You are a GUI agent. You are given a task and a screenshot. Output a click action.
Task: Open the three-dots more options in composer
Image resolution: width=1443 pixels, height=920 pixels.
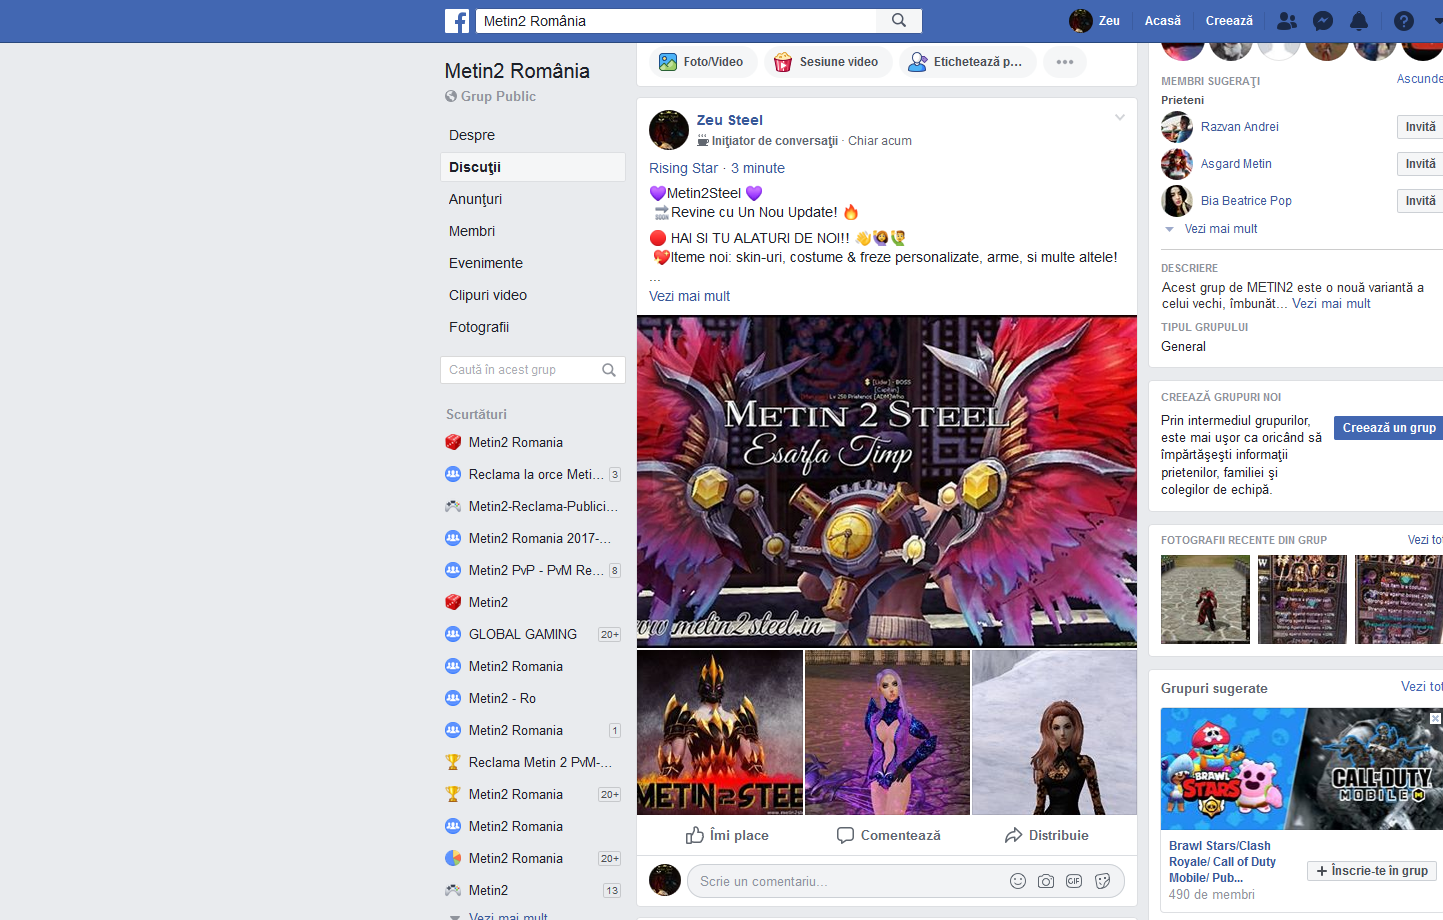[x=1065, y=62]
